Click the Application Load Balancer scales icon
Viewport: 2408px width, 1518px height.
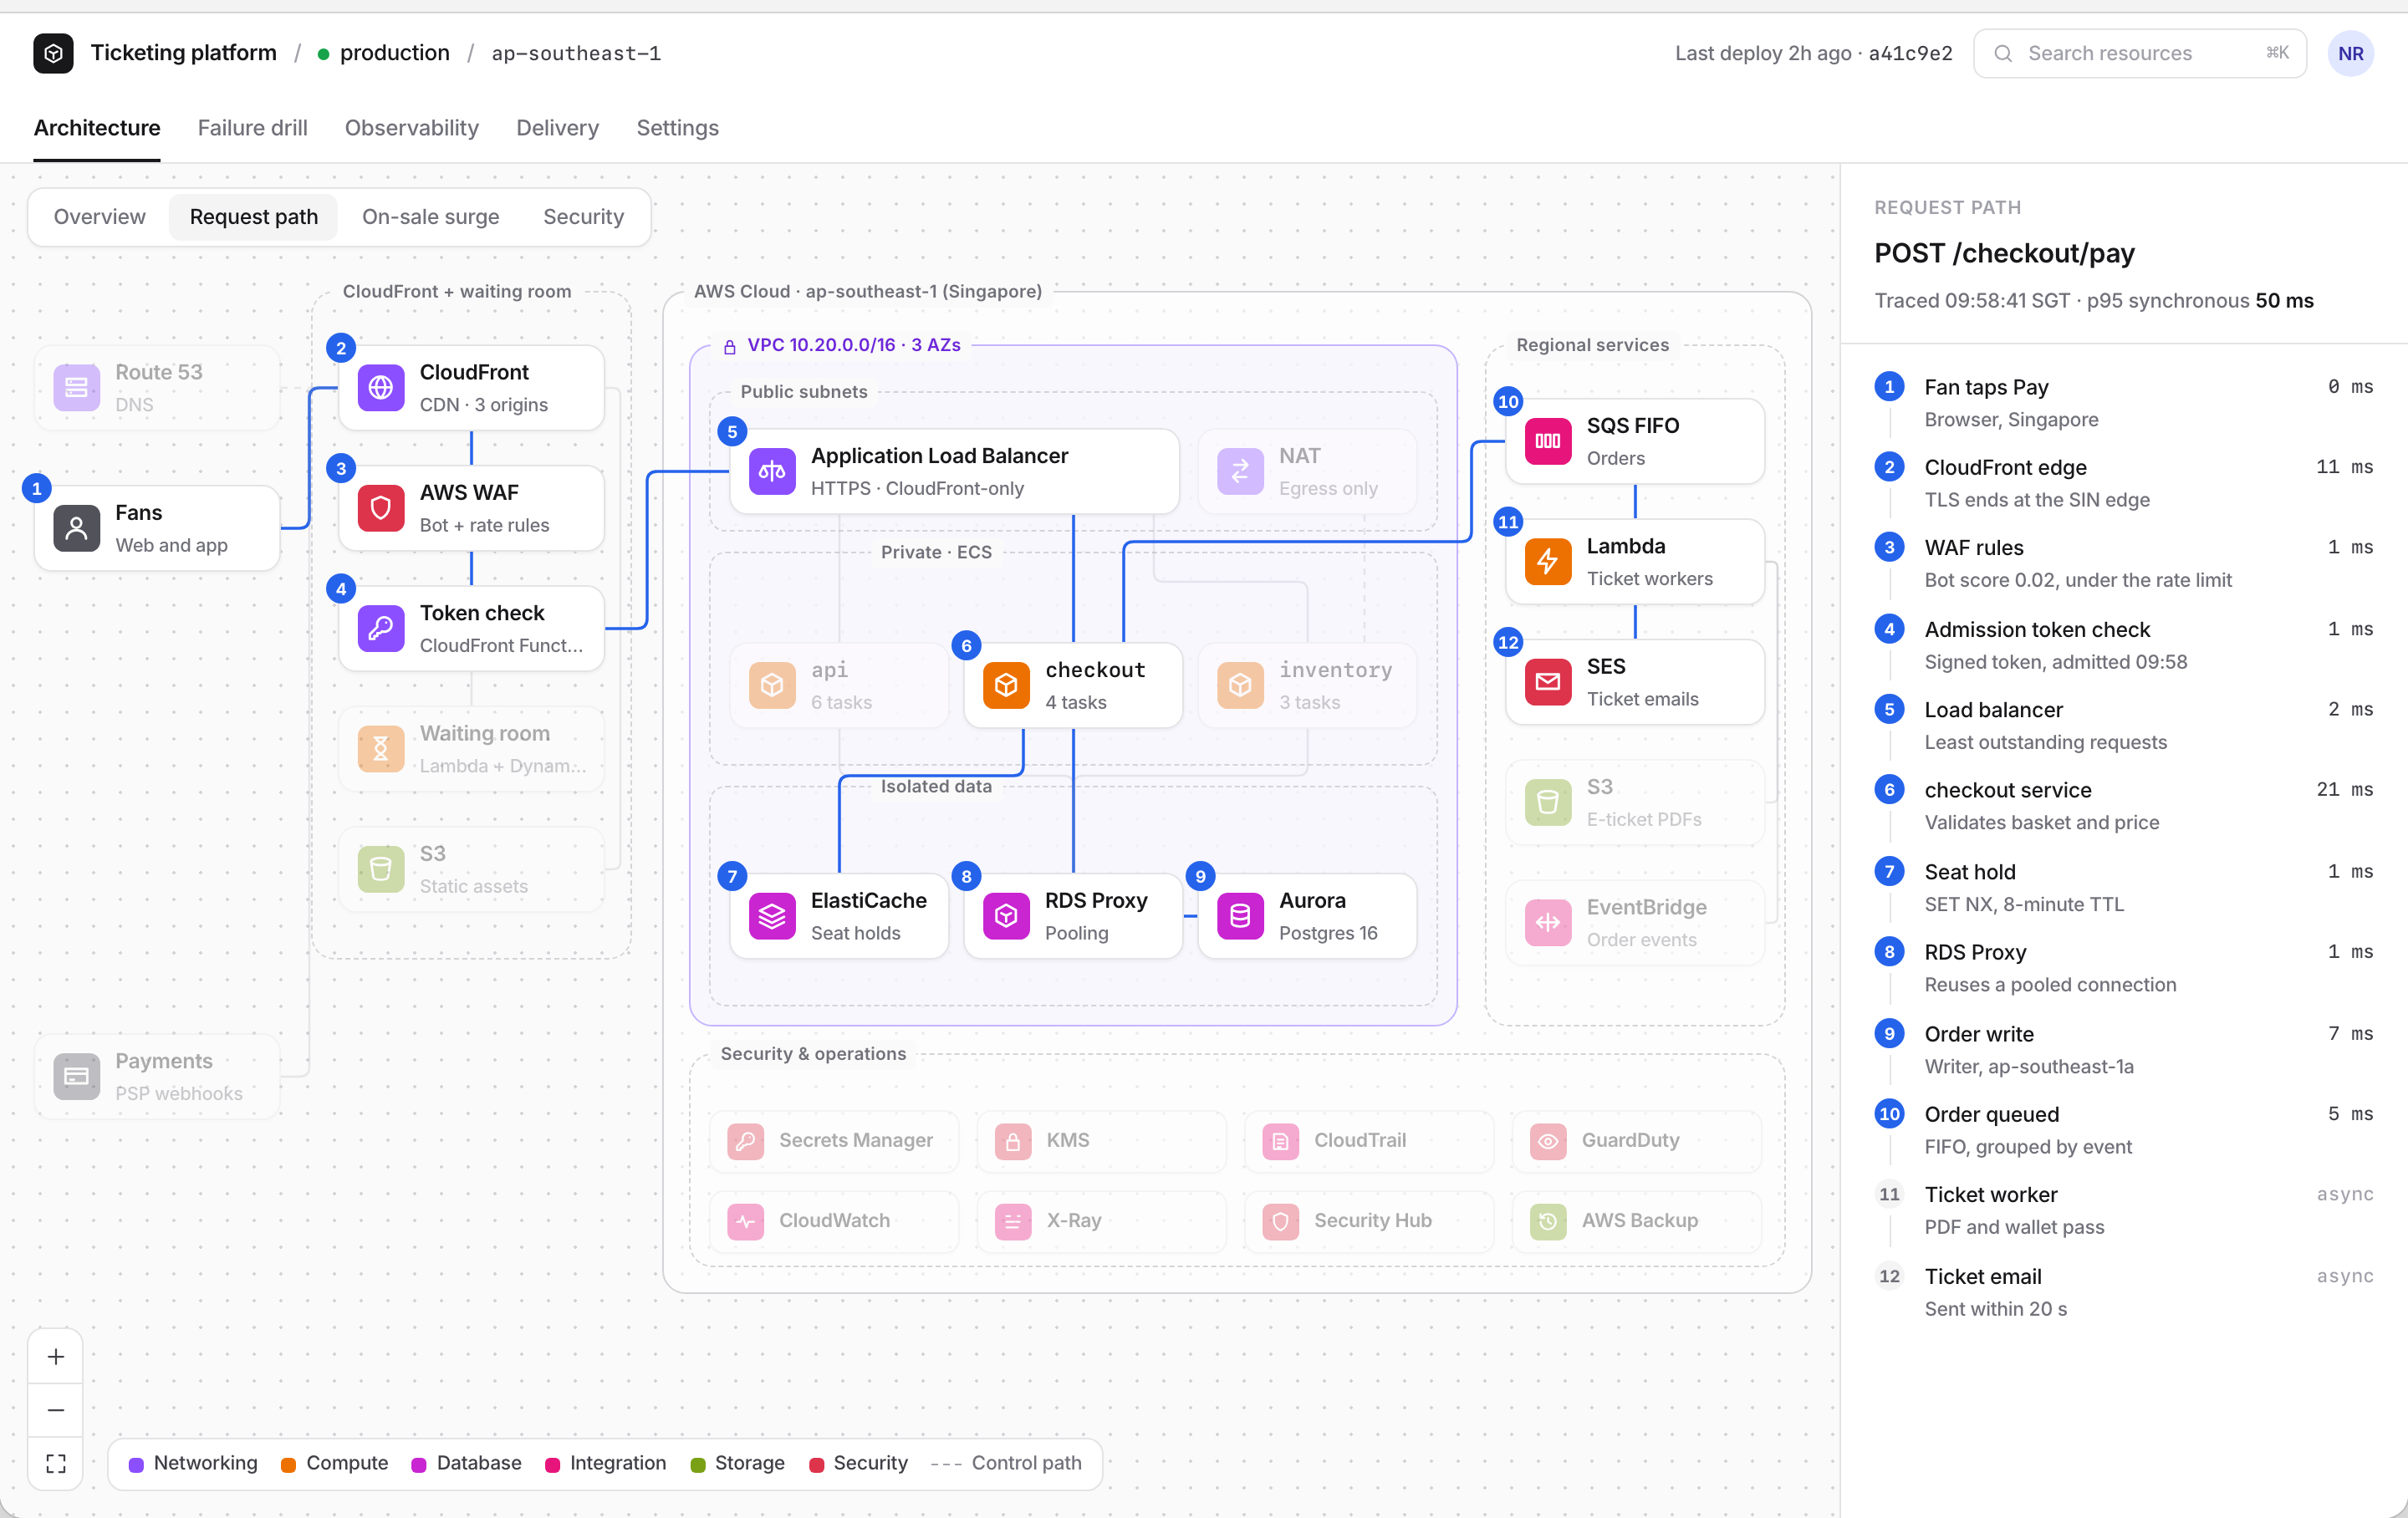point(772,471)
